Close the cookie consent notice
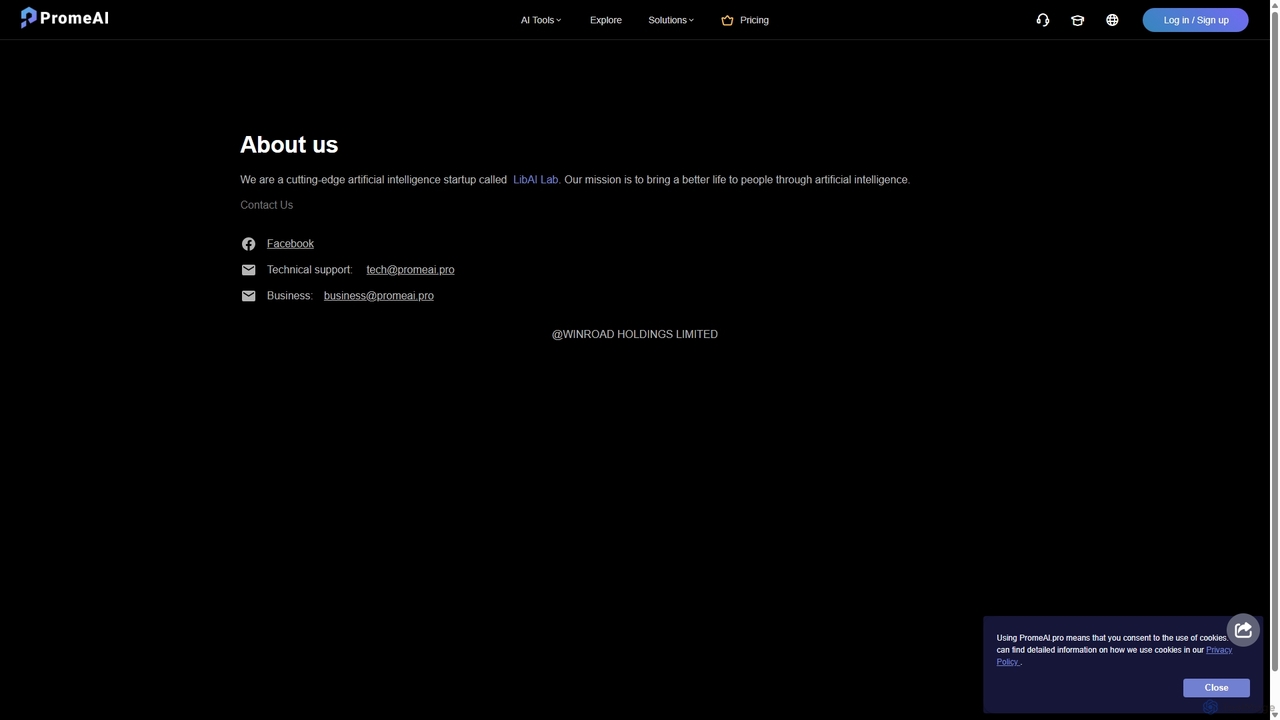 click(1216, 688)
